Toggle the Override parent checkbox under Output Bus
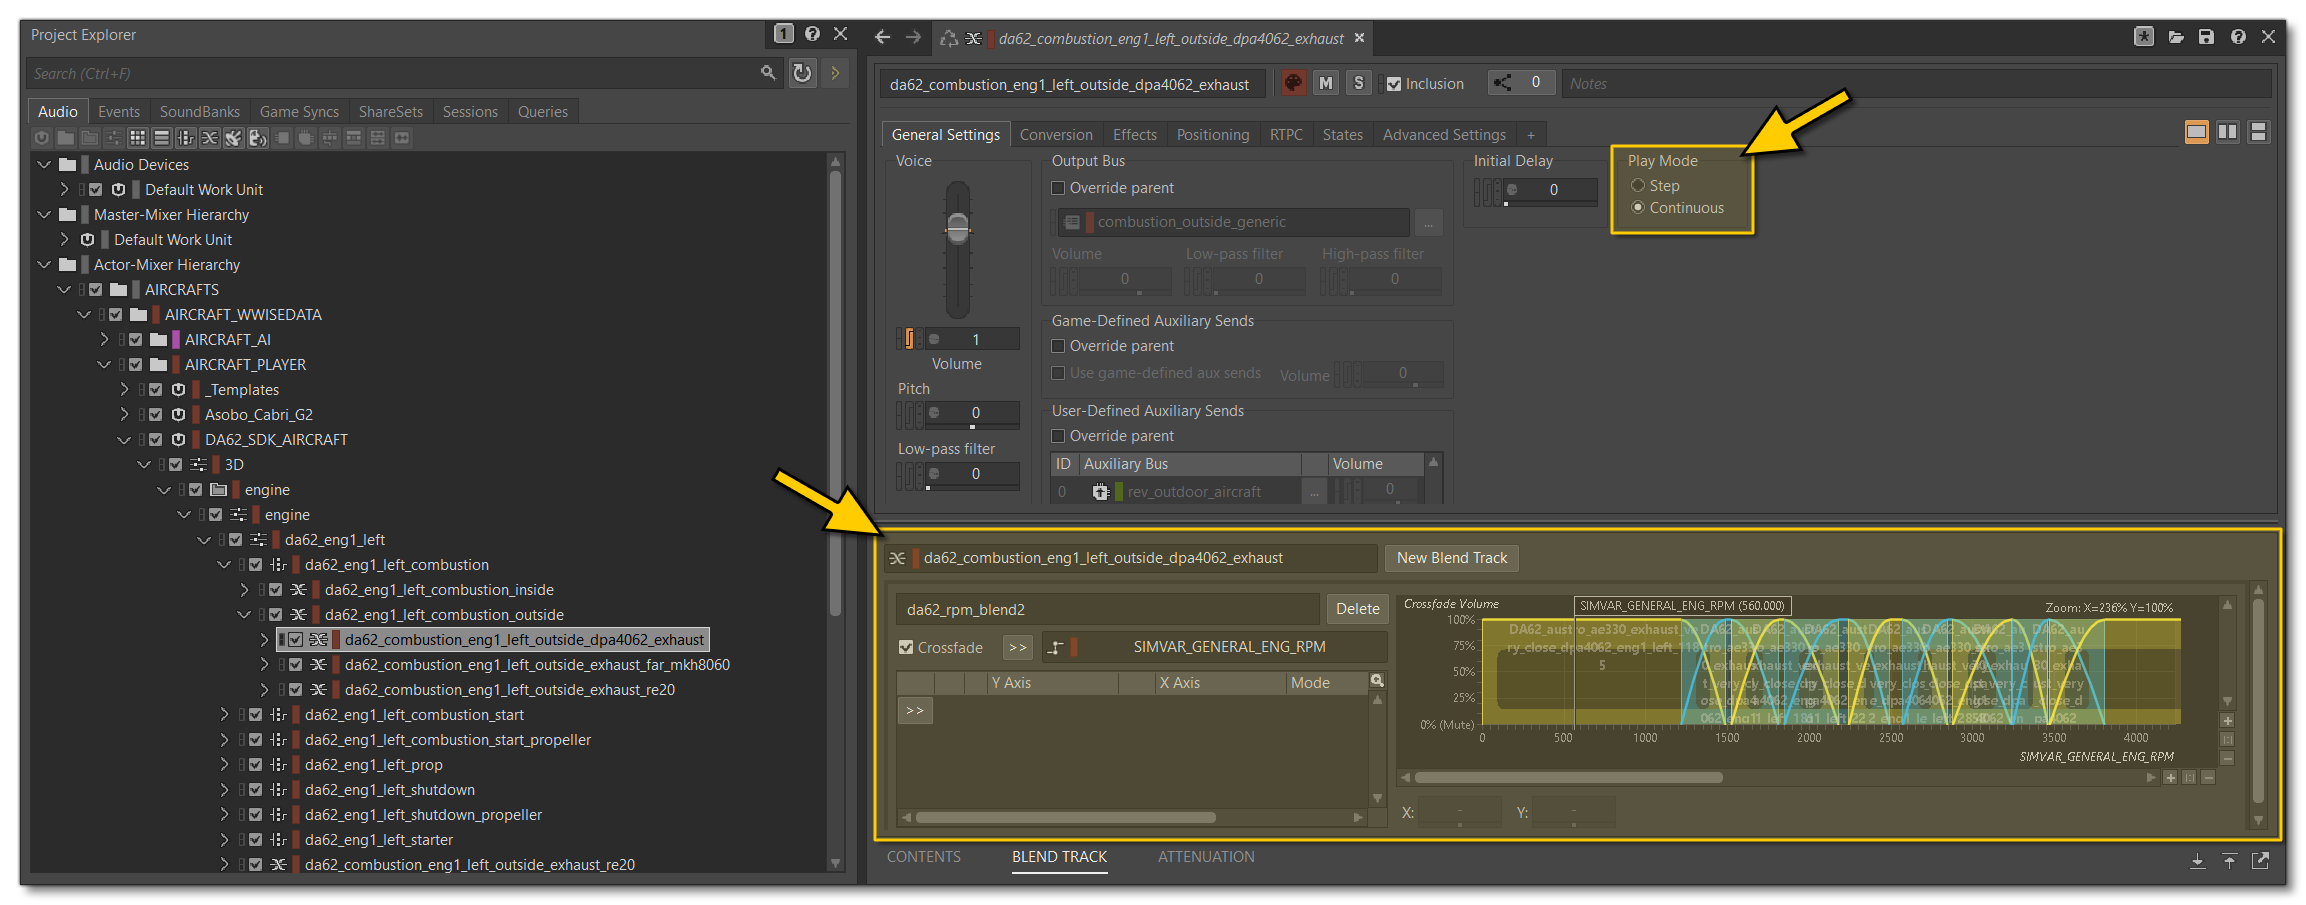 click(1058, 187)
